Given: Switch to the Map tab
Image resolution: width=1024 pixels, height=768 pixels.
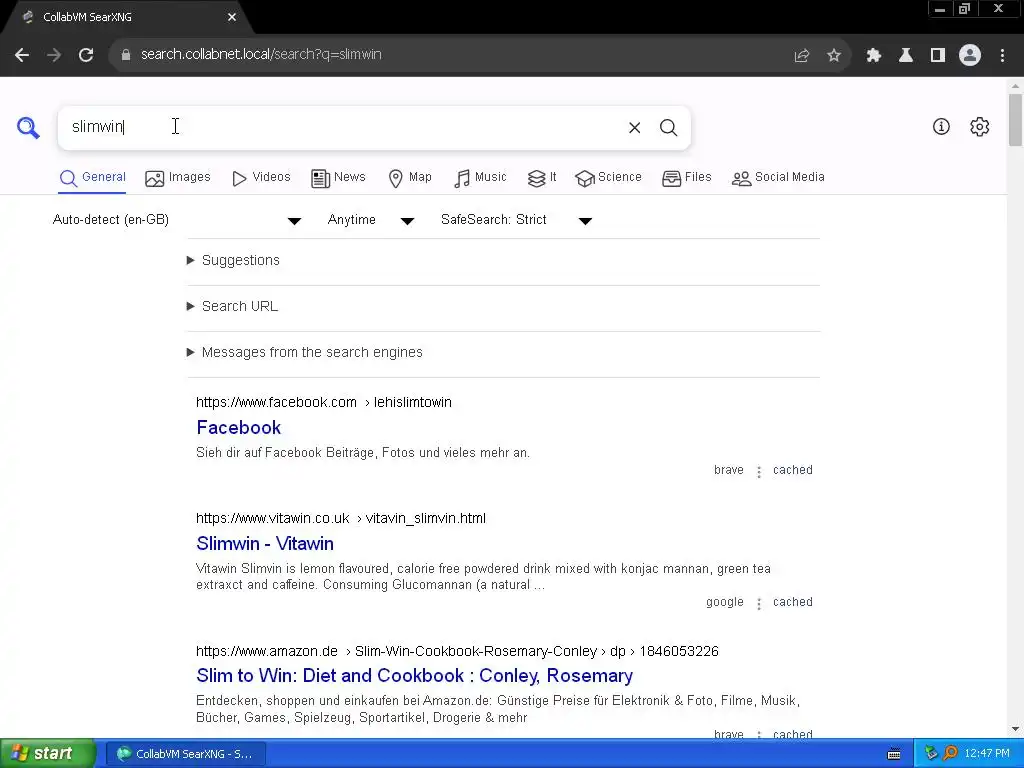Looking at the screenshot, I should 409,178.
